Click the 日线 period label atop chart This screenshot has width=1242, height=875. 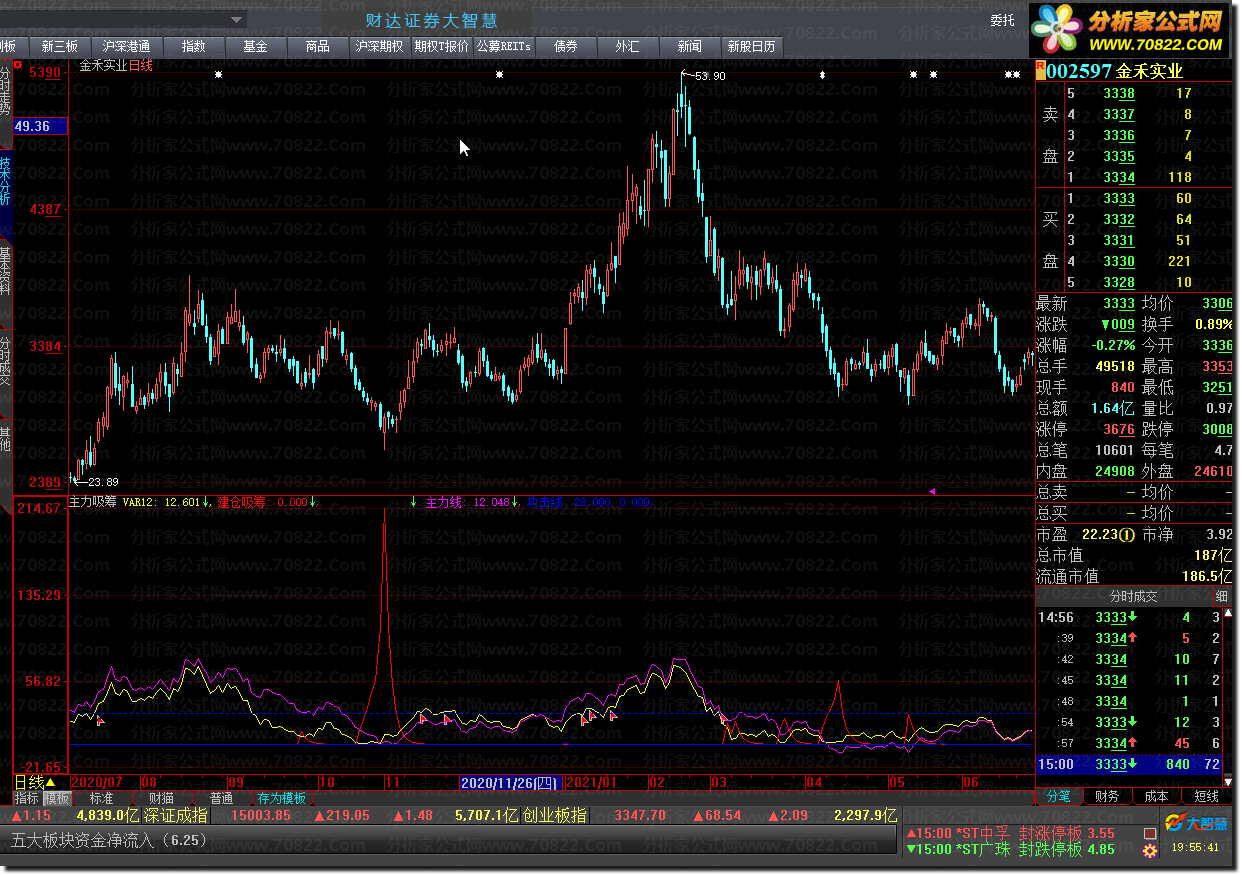click(141, 66)
